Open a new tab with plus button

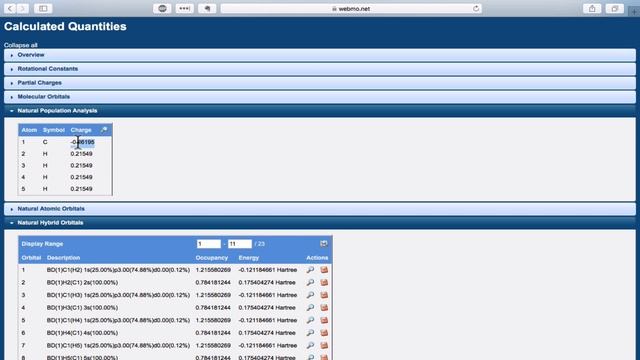click(634, 11)
